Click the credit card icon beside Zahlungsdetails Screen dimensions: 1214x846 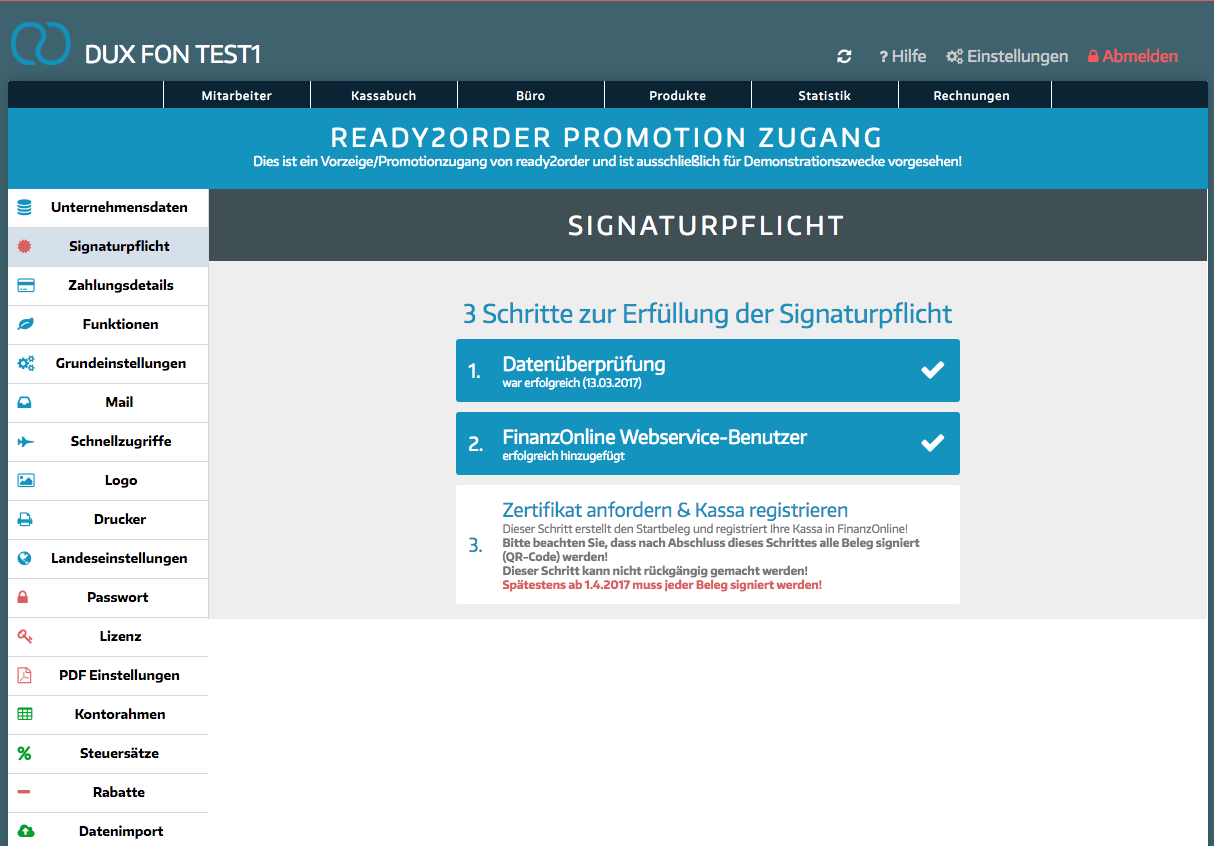(x=26, y=286)
